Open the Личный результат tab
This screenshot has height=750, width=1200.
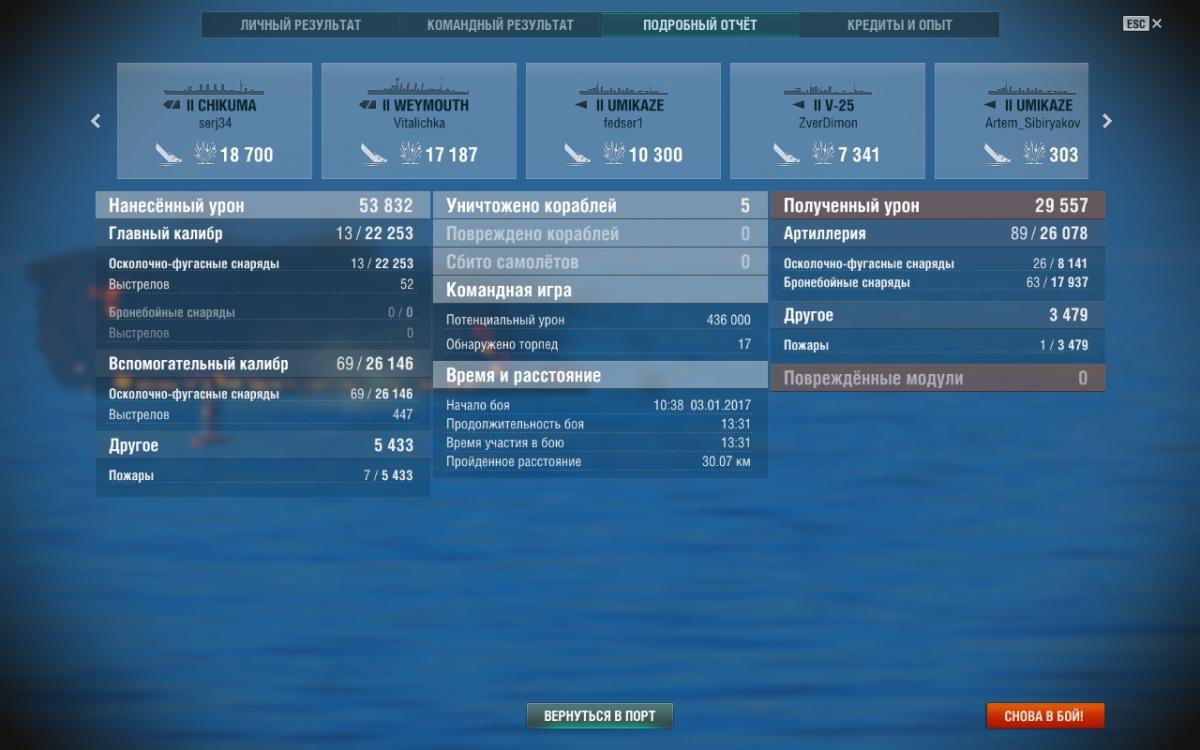click(300, 25)
